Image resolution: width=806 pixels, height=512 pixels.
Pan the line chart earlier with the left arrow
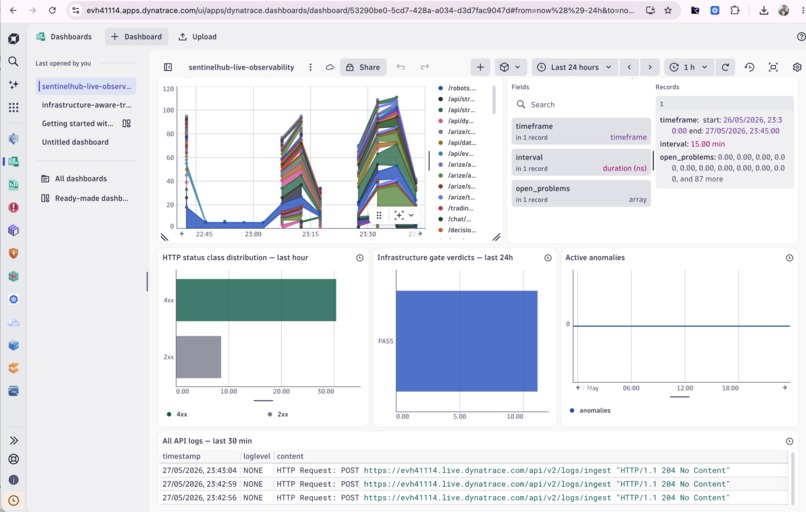click(182, 234)
